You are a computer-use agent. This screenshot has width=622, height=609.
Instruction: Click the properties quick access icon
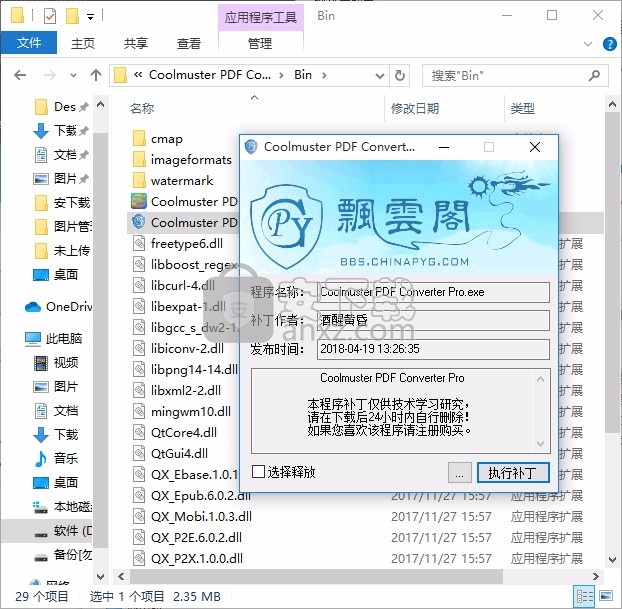(x=50, y=16)
